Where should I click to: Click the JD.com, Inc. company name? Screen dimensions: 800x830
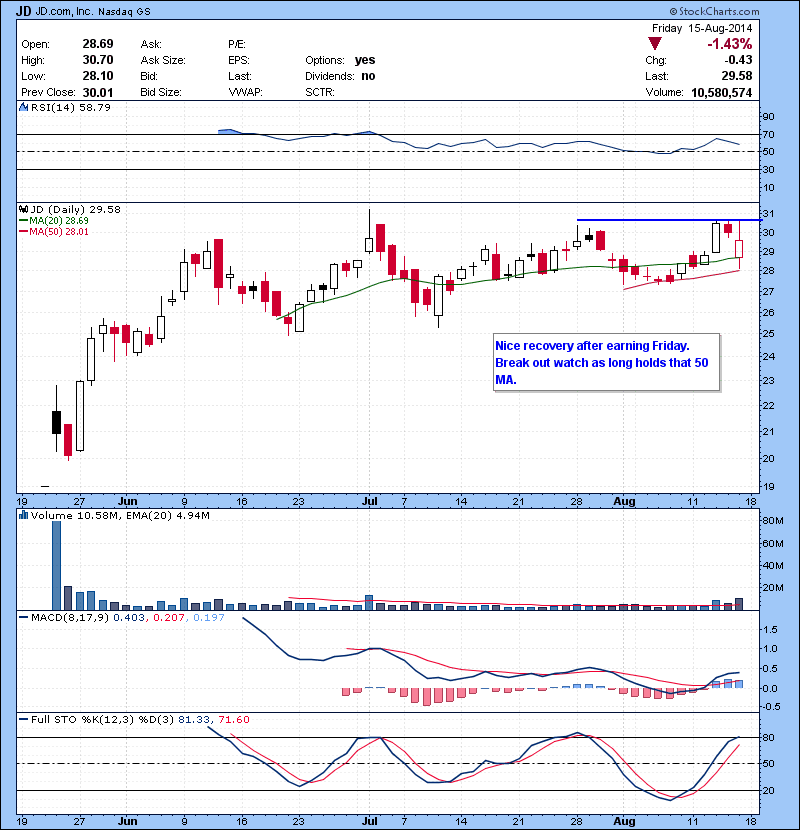point(65,11)
